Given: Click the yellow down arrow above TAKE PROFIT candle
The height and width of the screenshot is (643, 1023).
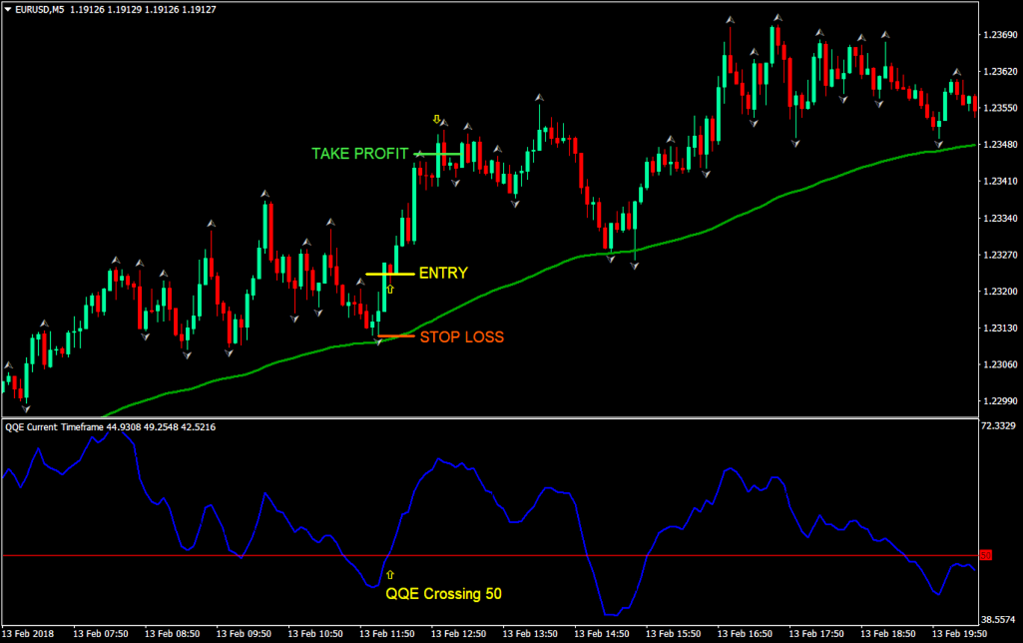Looking at the screenshot, I should tap(436, 120).
